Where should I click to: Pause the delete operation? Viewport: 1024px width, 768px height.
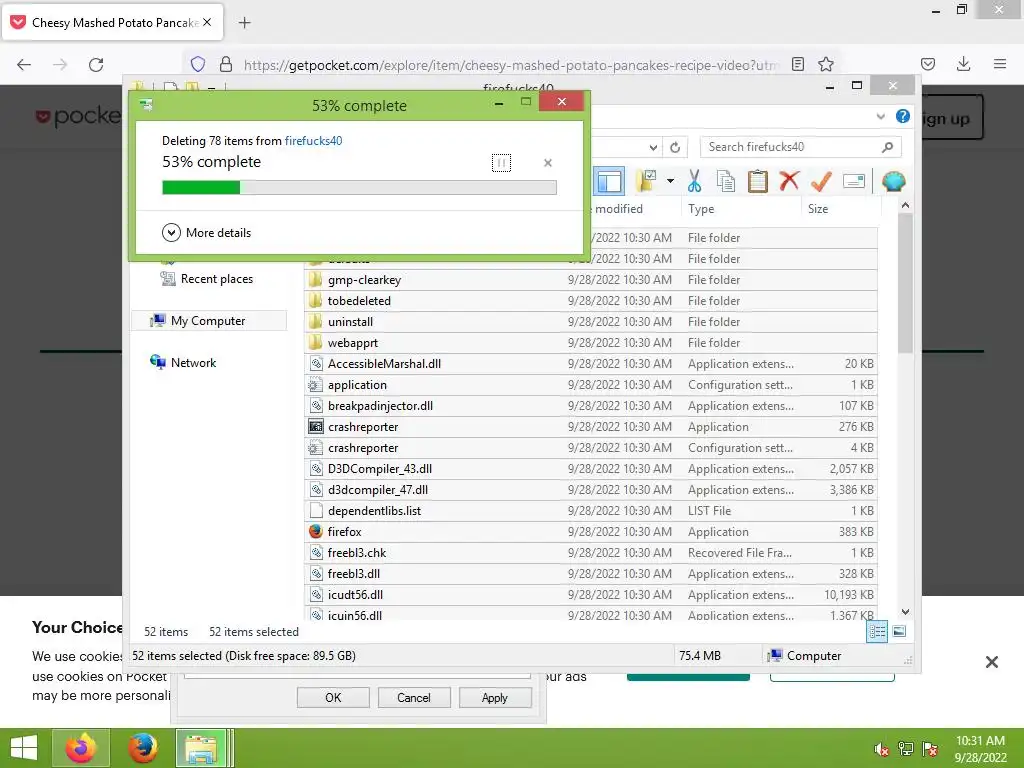tap(501, 163)
